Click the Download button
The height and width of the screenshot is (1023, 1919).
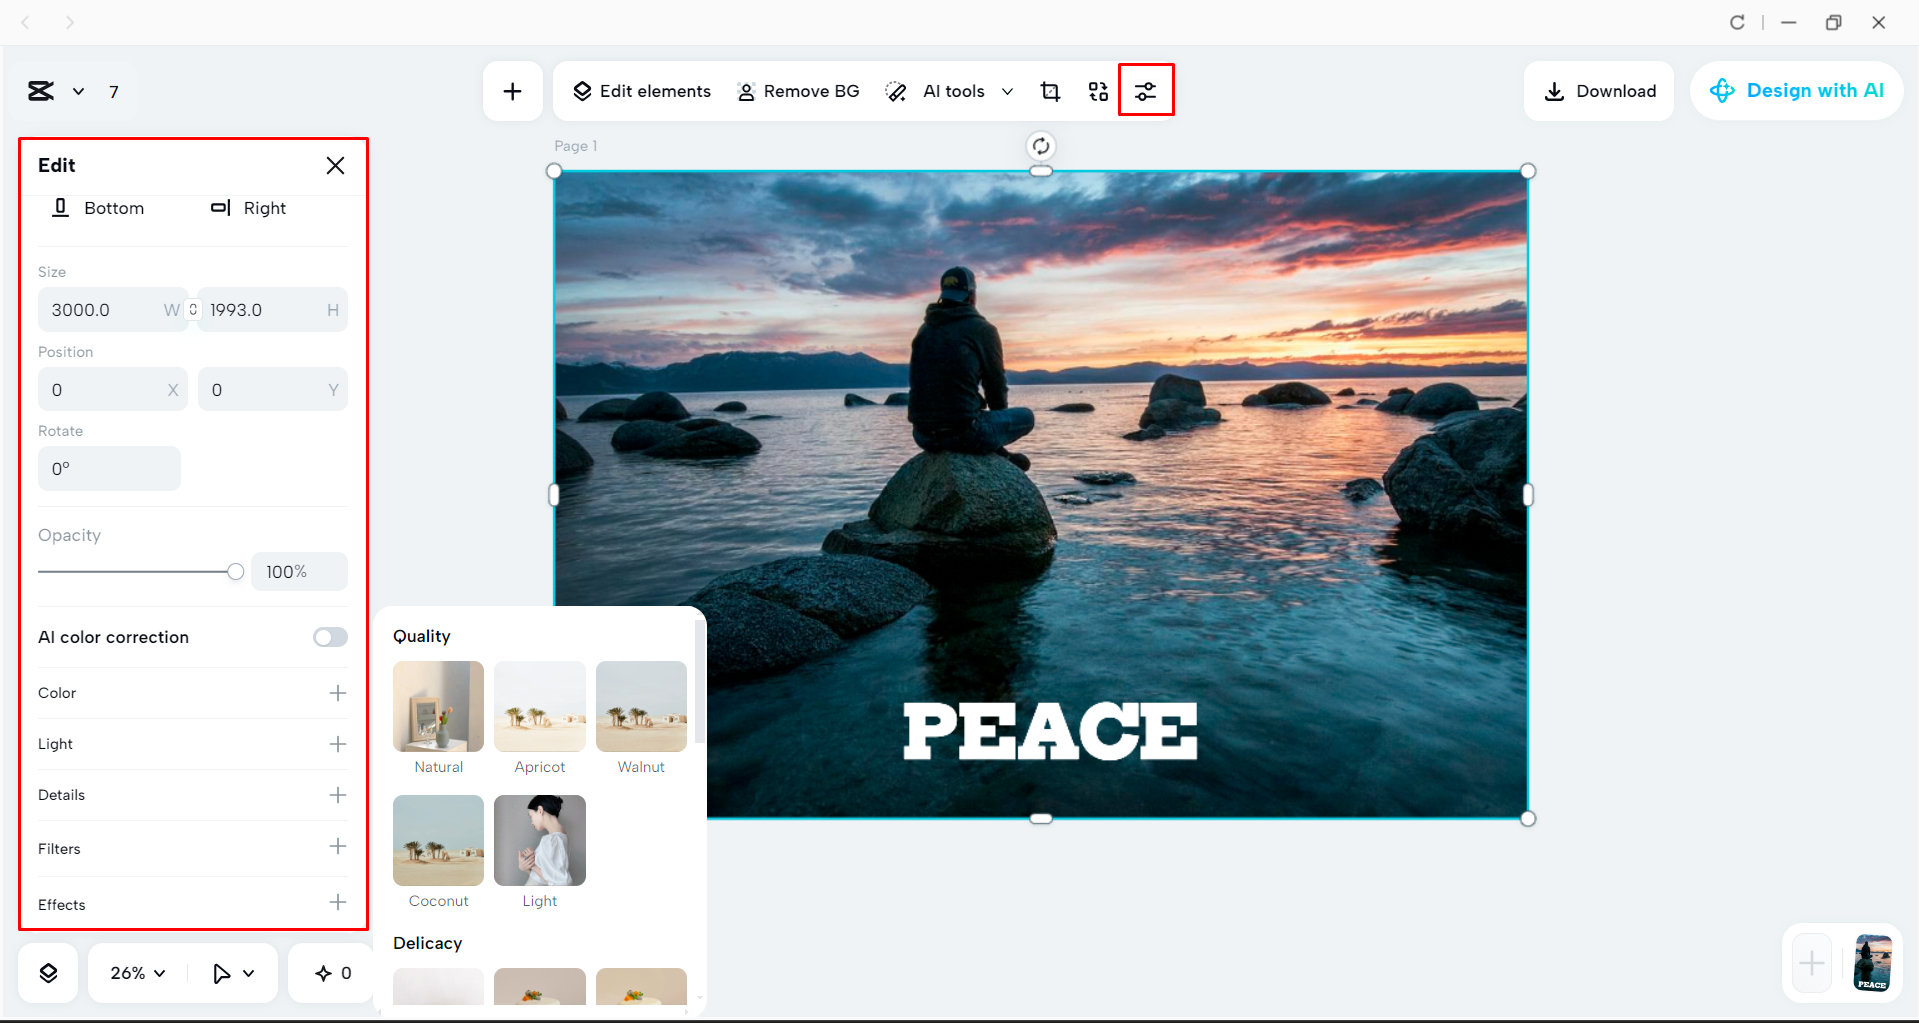1598,90
